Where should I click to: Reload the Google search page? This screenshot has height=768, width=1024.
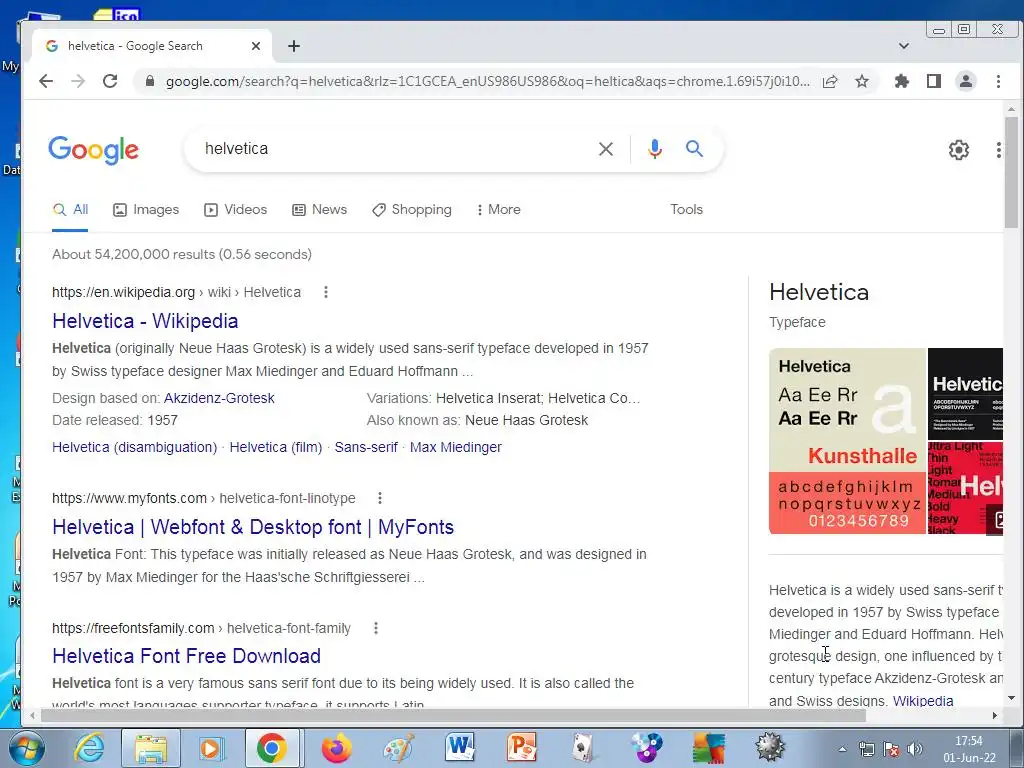[110, 81]
